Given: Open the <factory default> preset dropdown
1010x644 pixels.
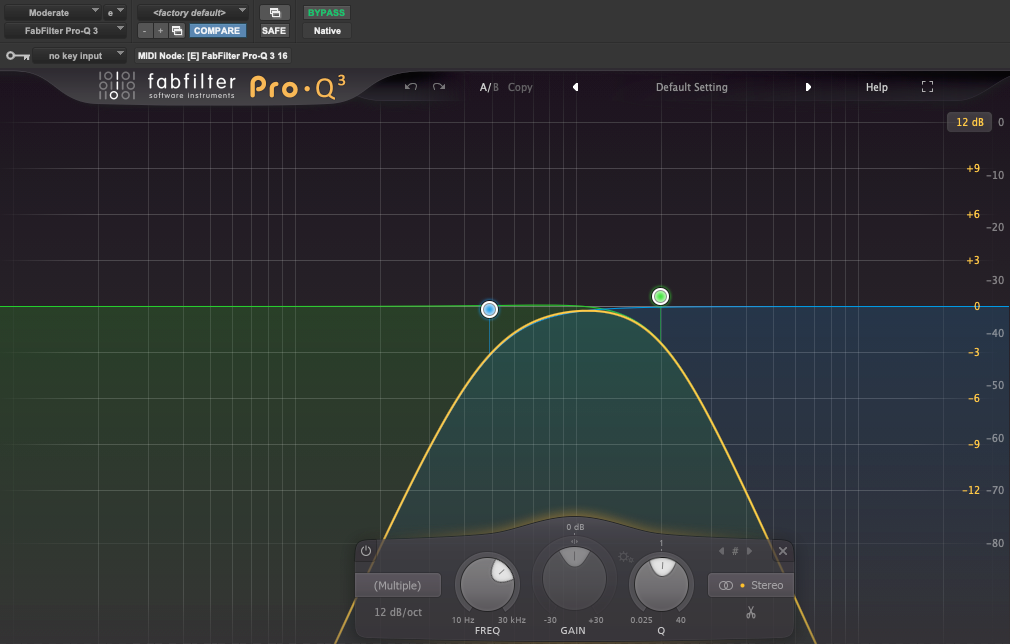Looking at the screenshot, I should (193, 13).
